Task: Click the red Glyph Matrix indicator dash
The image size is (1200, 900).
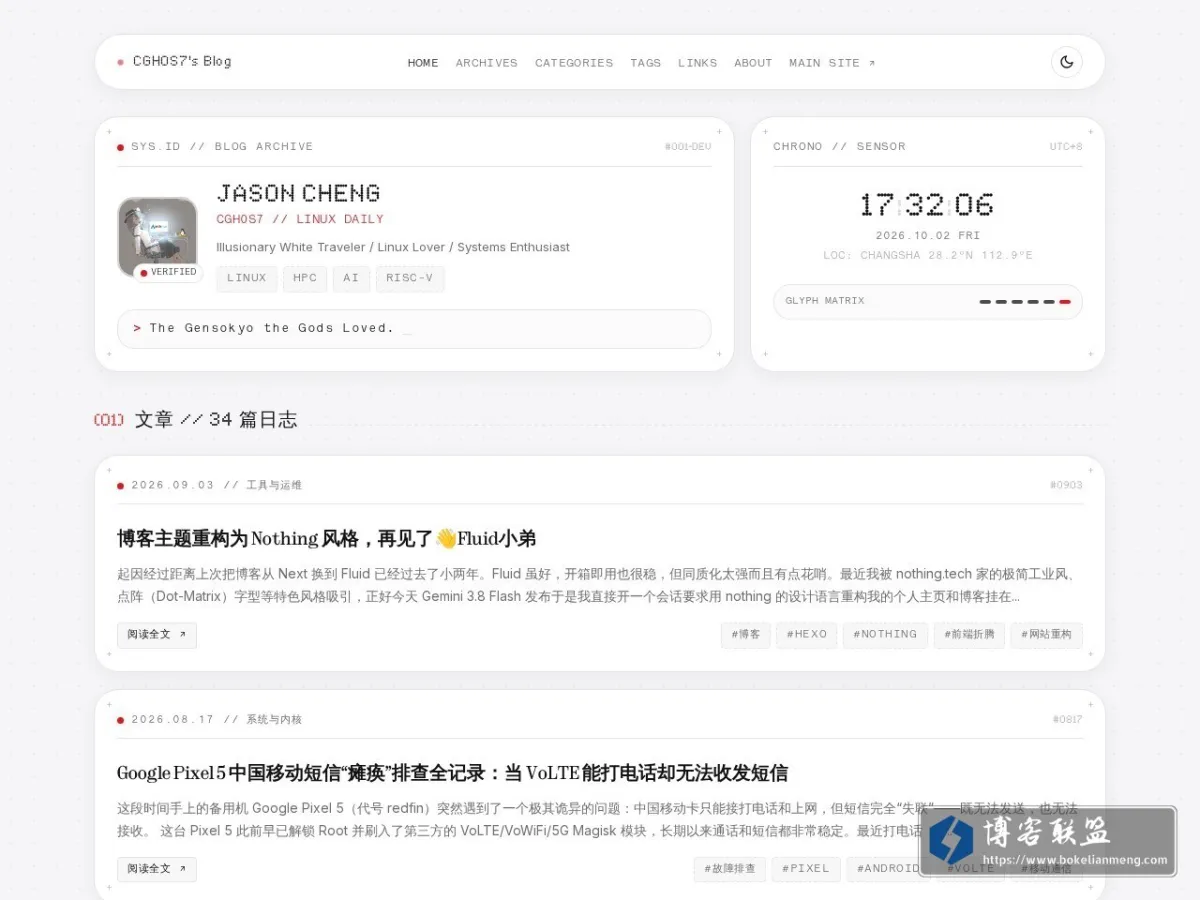Action: pyautogui.click(x=1065, y=301)
